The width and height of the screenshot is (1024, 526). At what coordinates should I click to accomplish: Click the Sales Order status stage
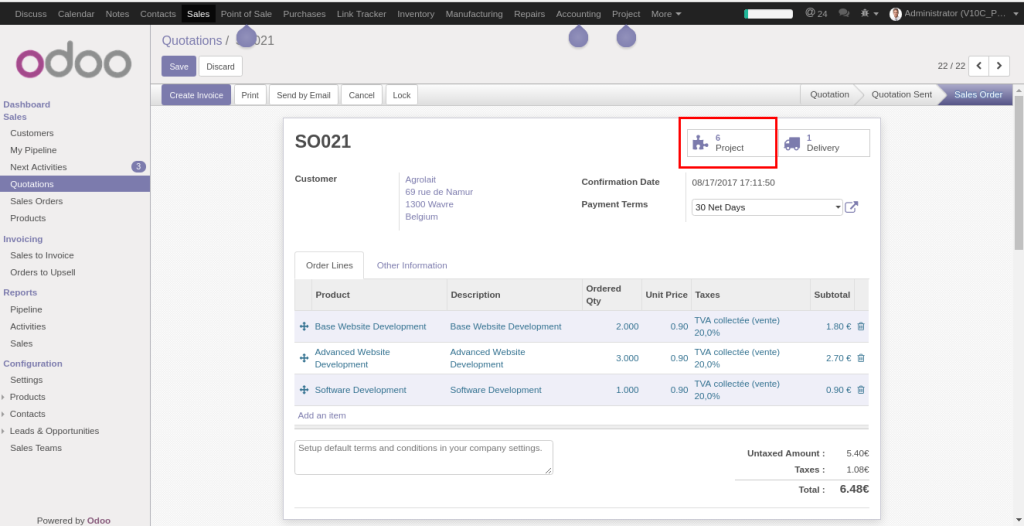[x=978, y=95]
